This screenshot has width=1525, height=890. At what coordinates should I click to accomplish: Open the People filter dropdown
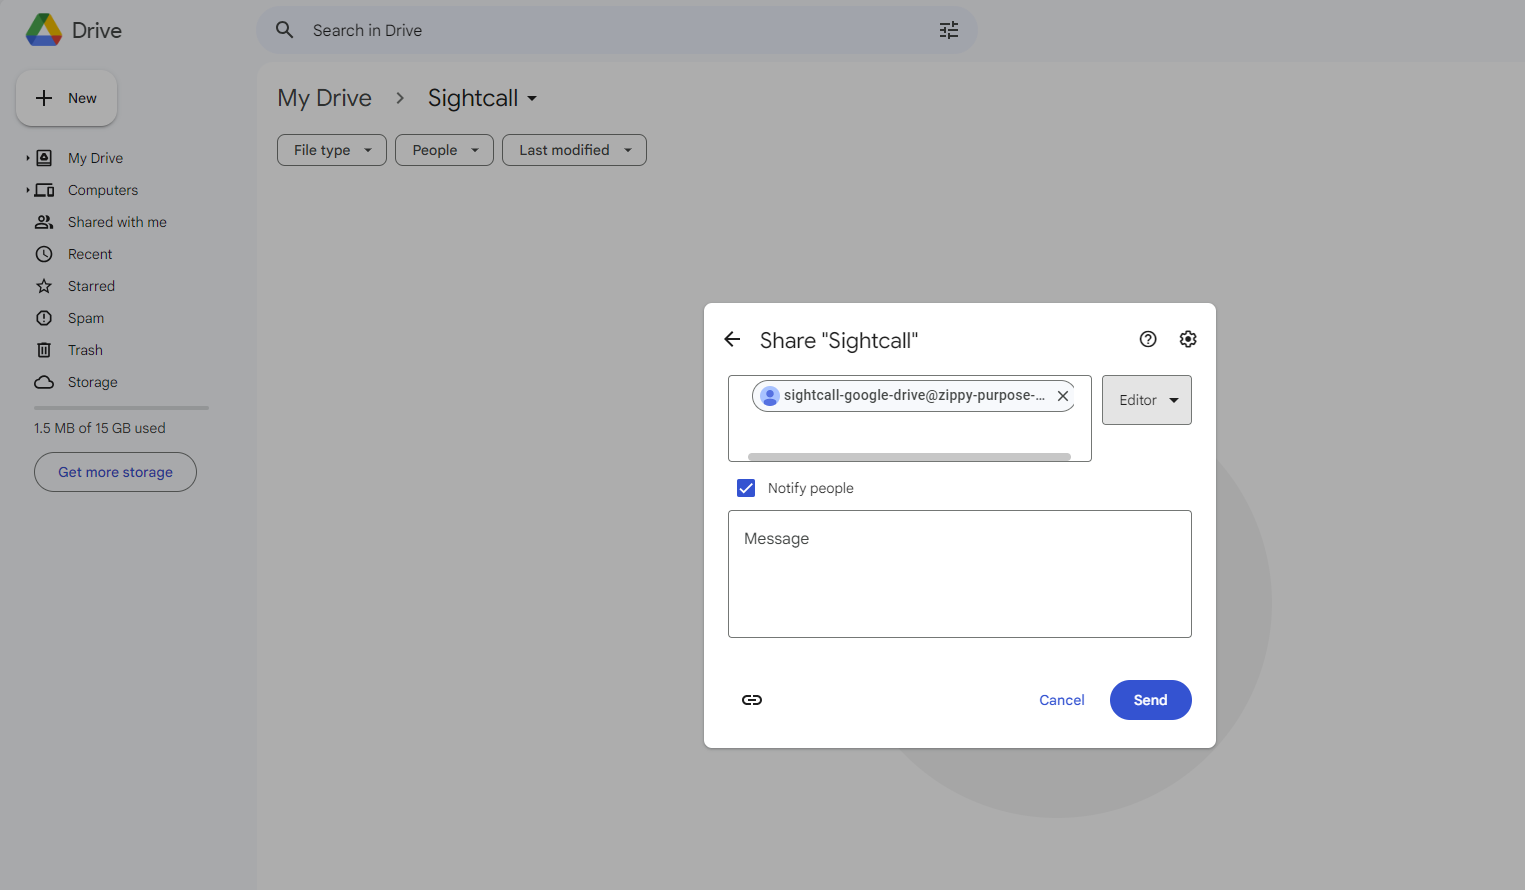[444, 150]
